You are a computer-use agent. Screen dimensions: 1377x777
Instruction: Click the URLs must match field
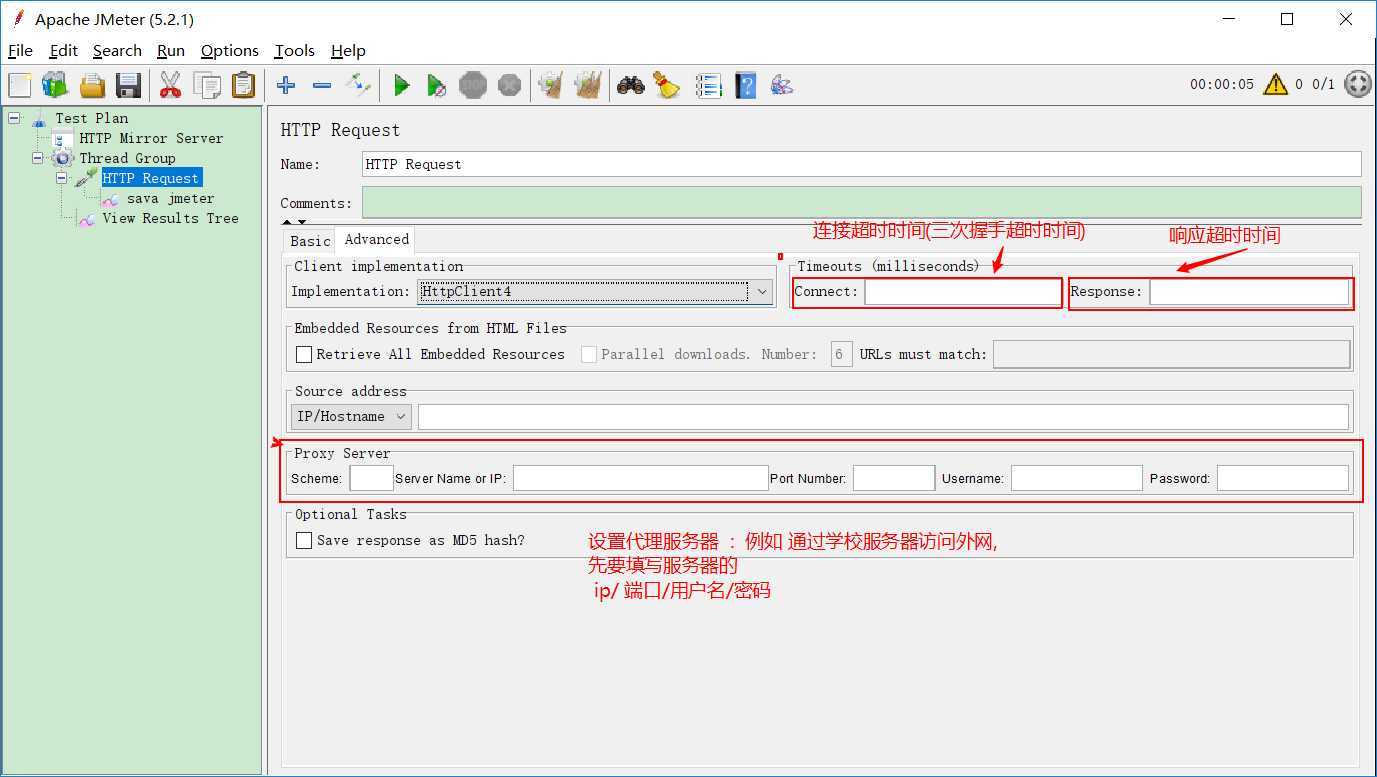1171,354
